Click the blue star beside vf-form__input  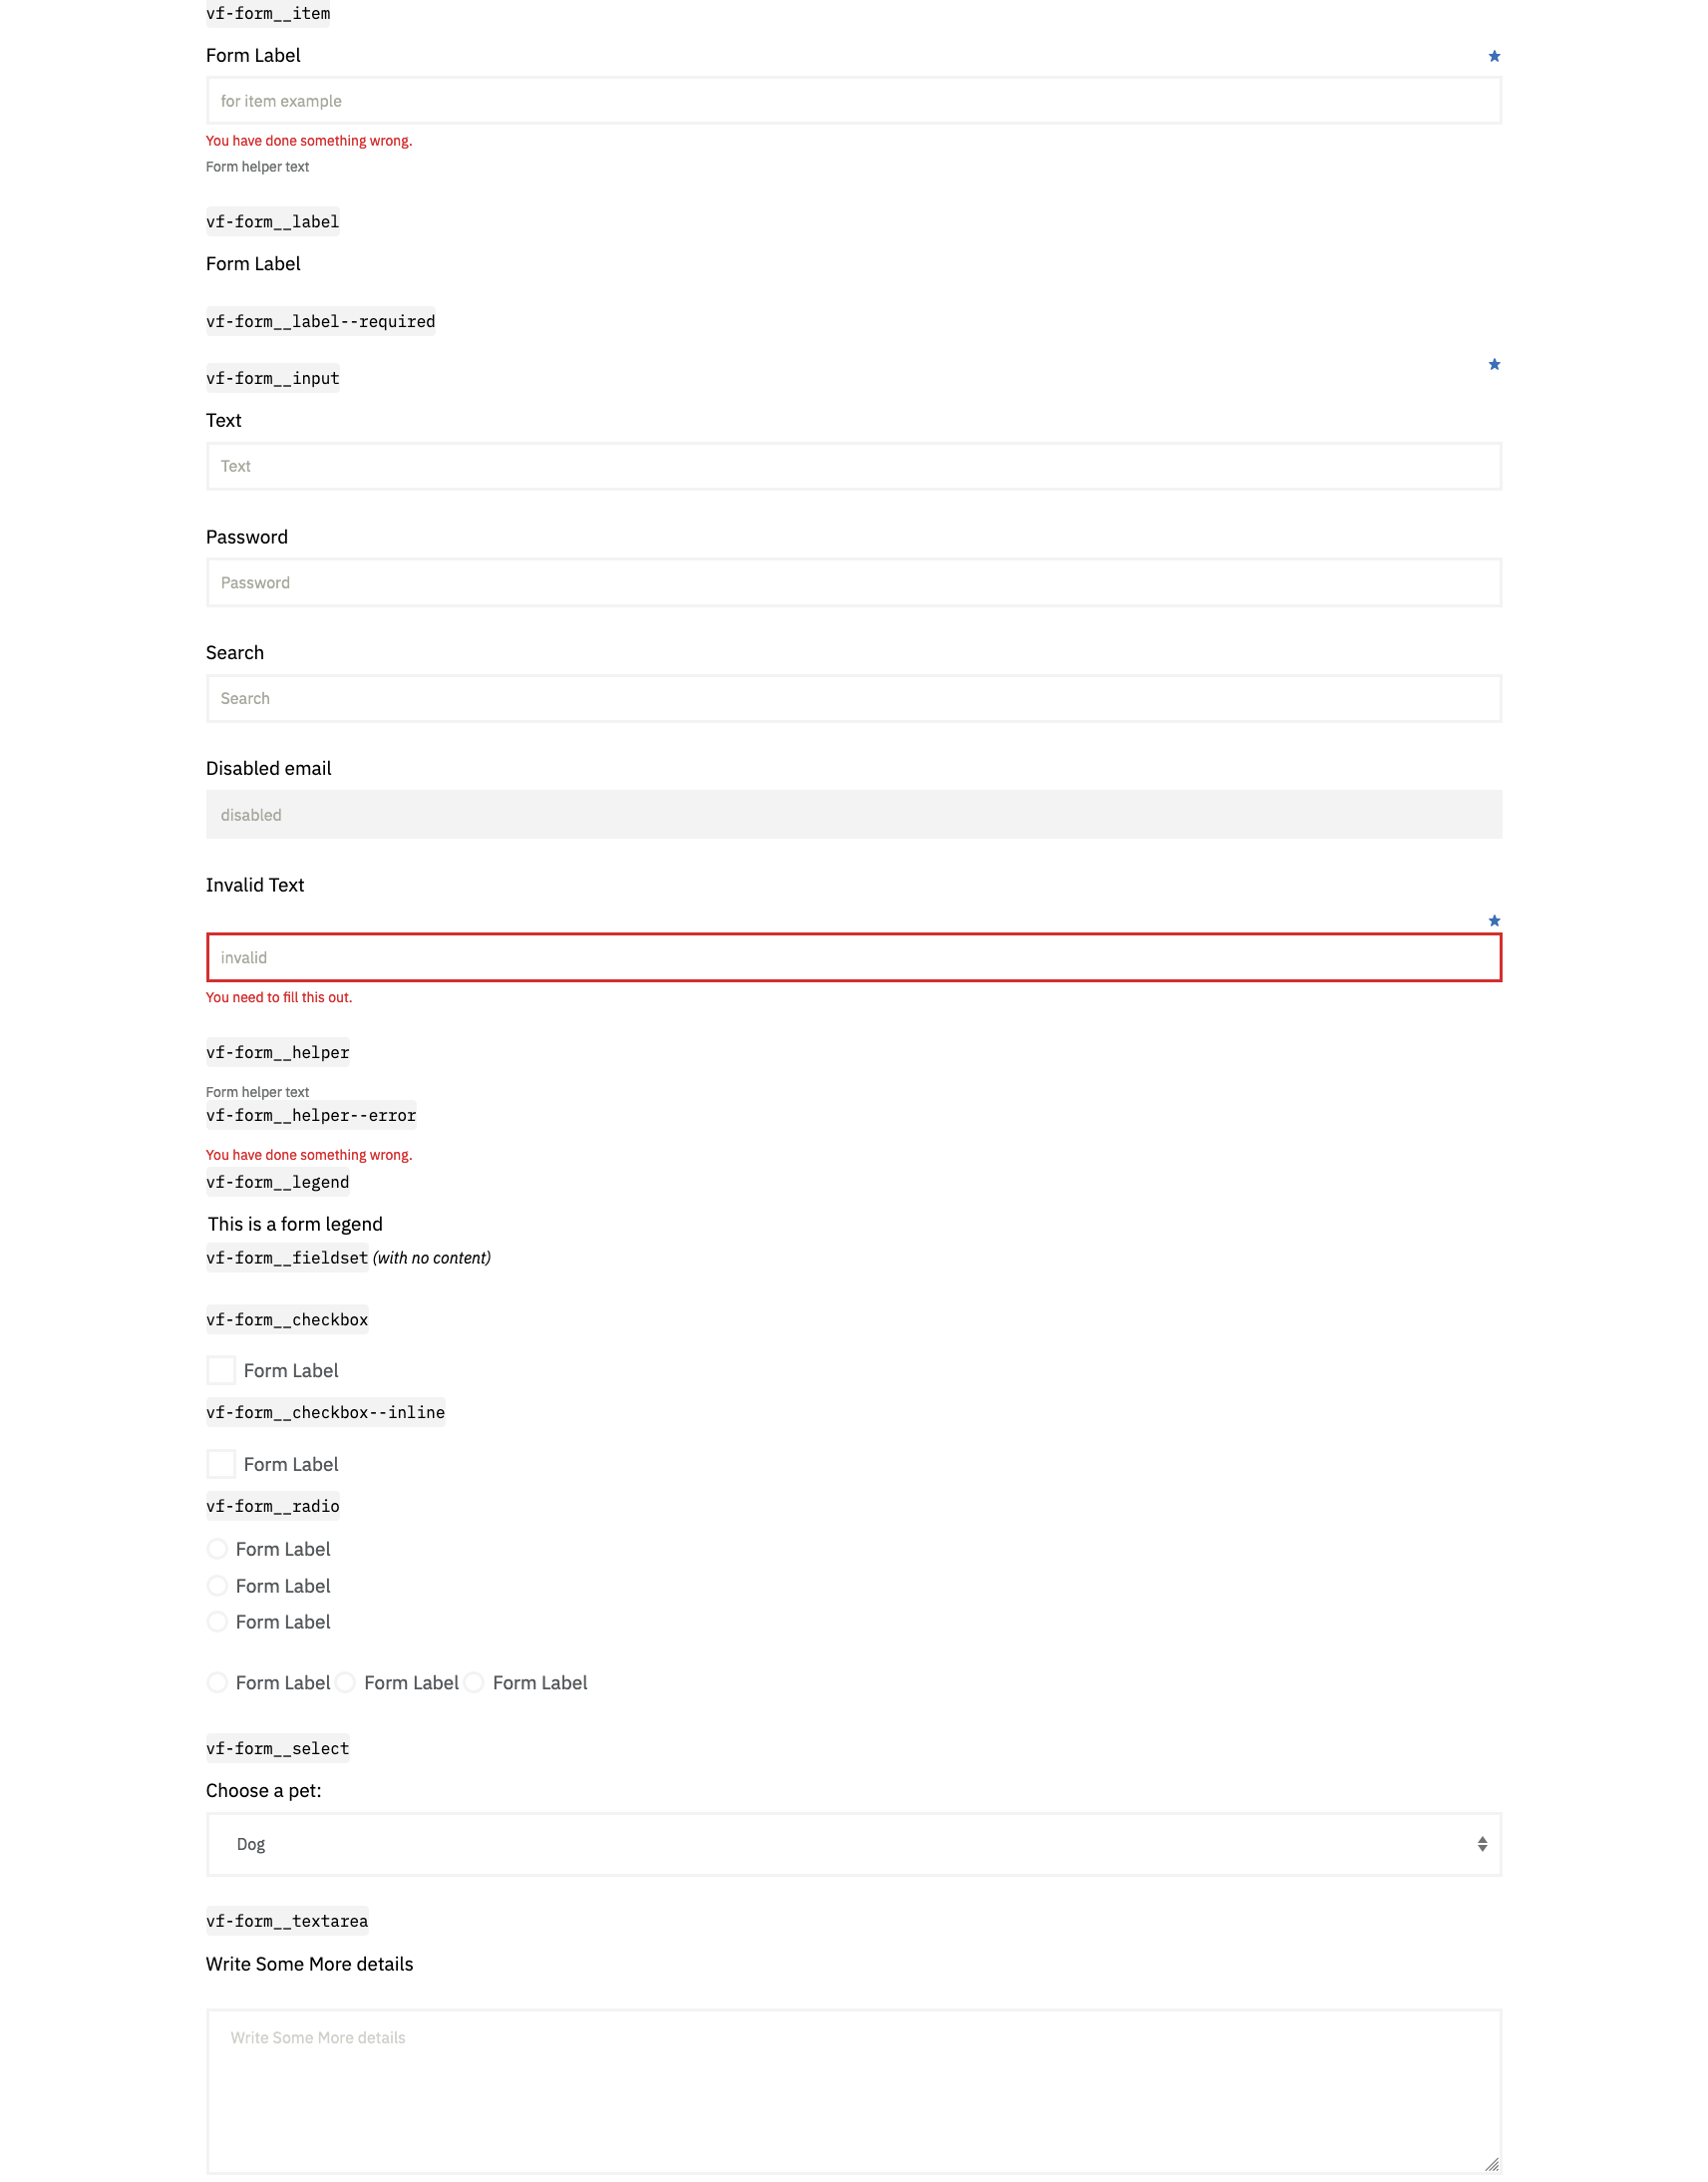pos(1493,364)
